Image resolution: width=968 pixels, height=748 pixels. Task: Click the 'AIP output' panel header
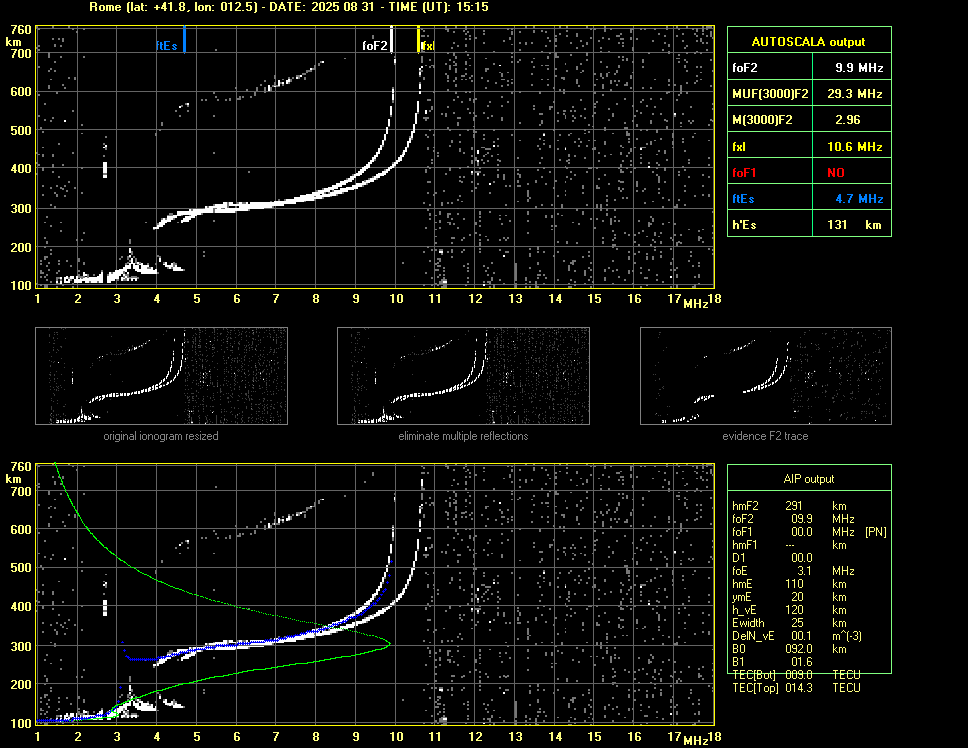point(809,479)
